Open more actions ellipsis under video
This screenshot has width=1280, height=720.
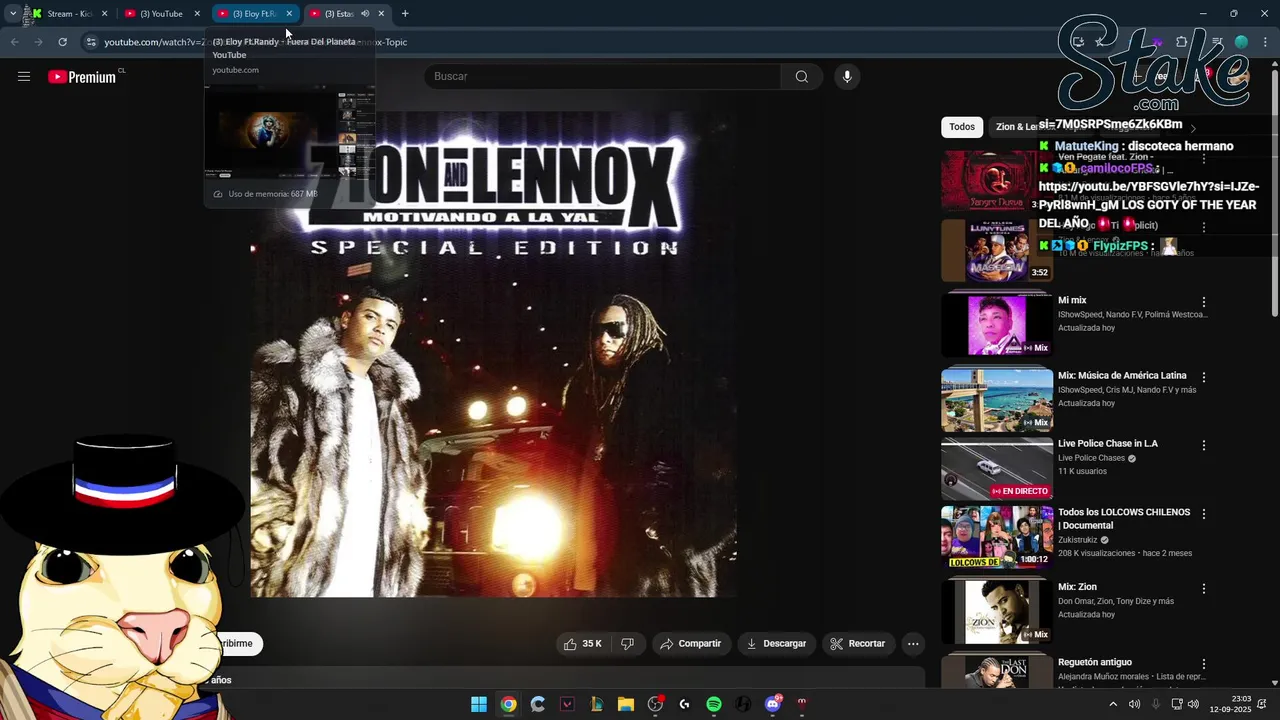[913, 644]
